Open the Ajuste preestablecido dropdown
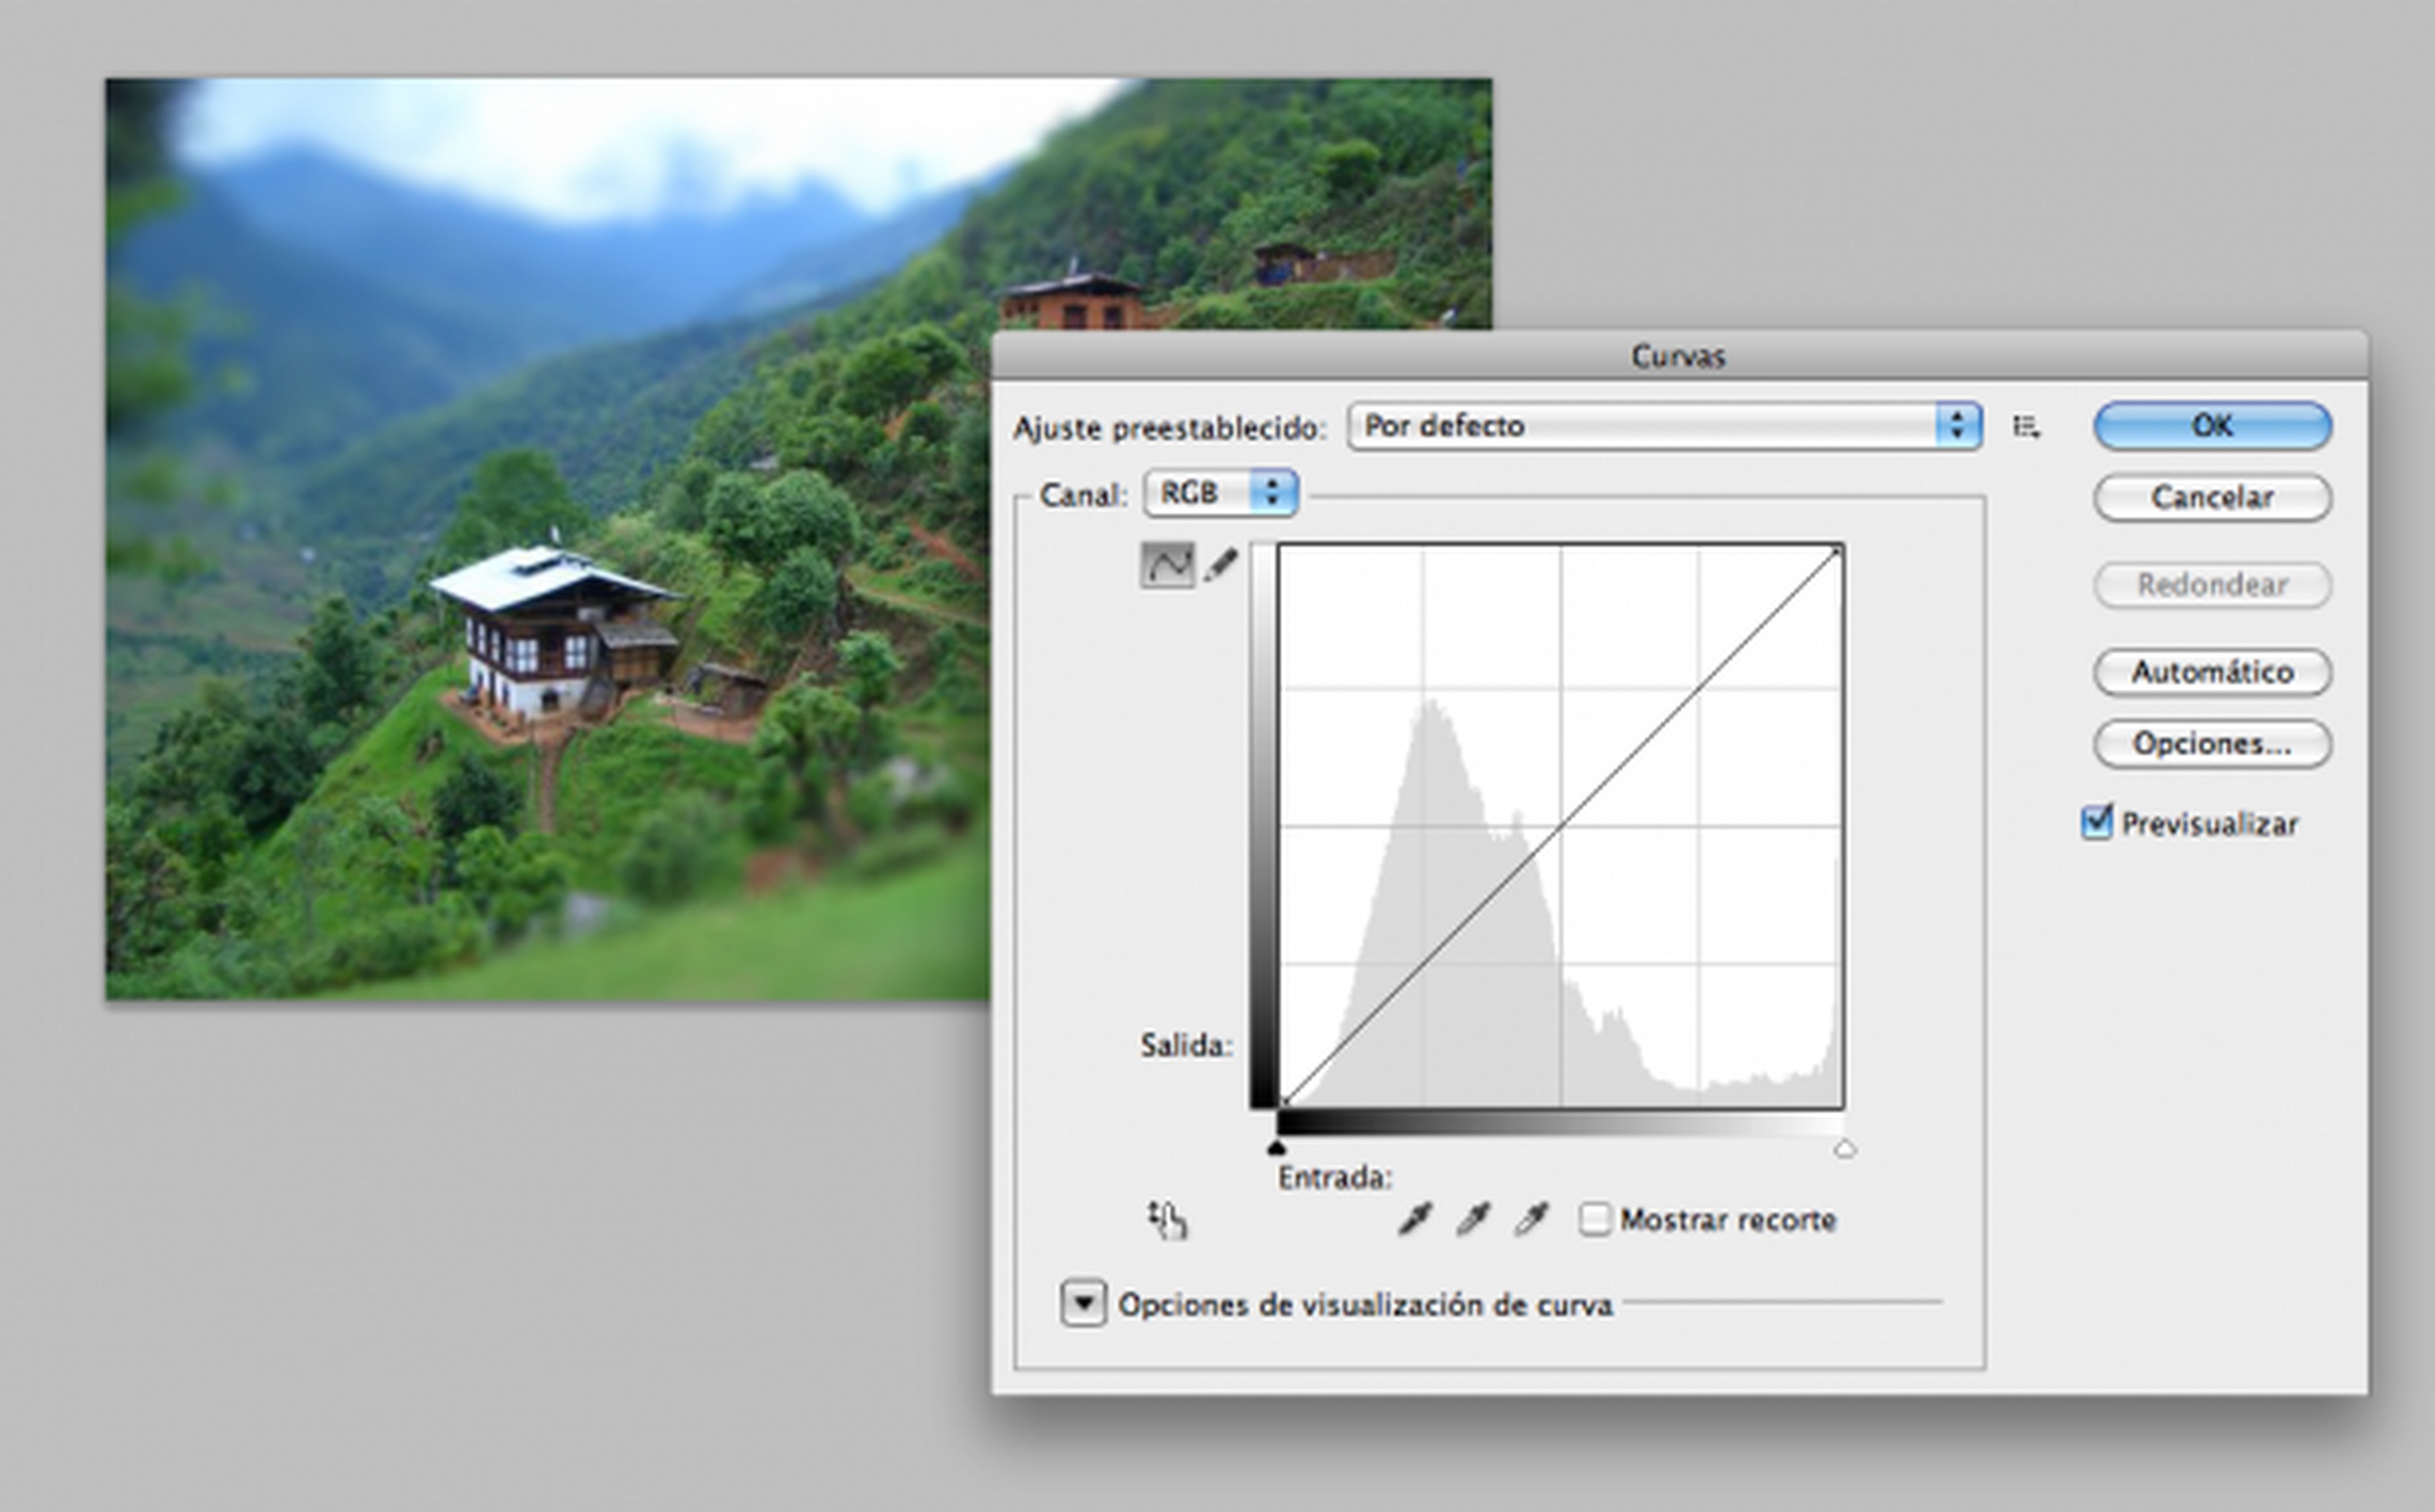This screenshot has height=1512, width=2435. pos(1664,427)
